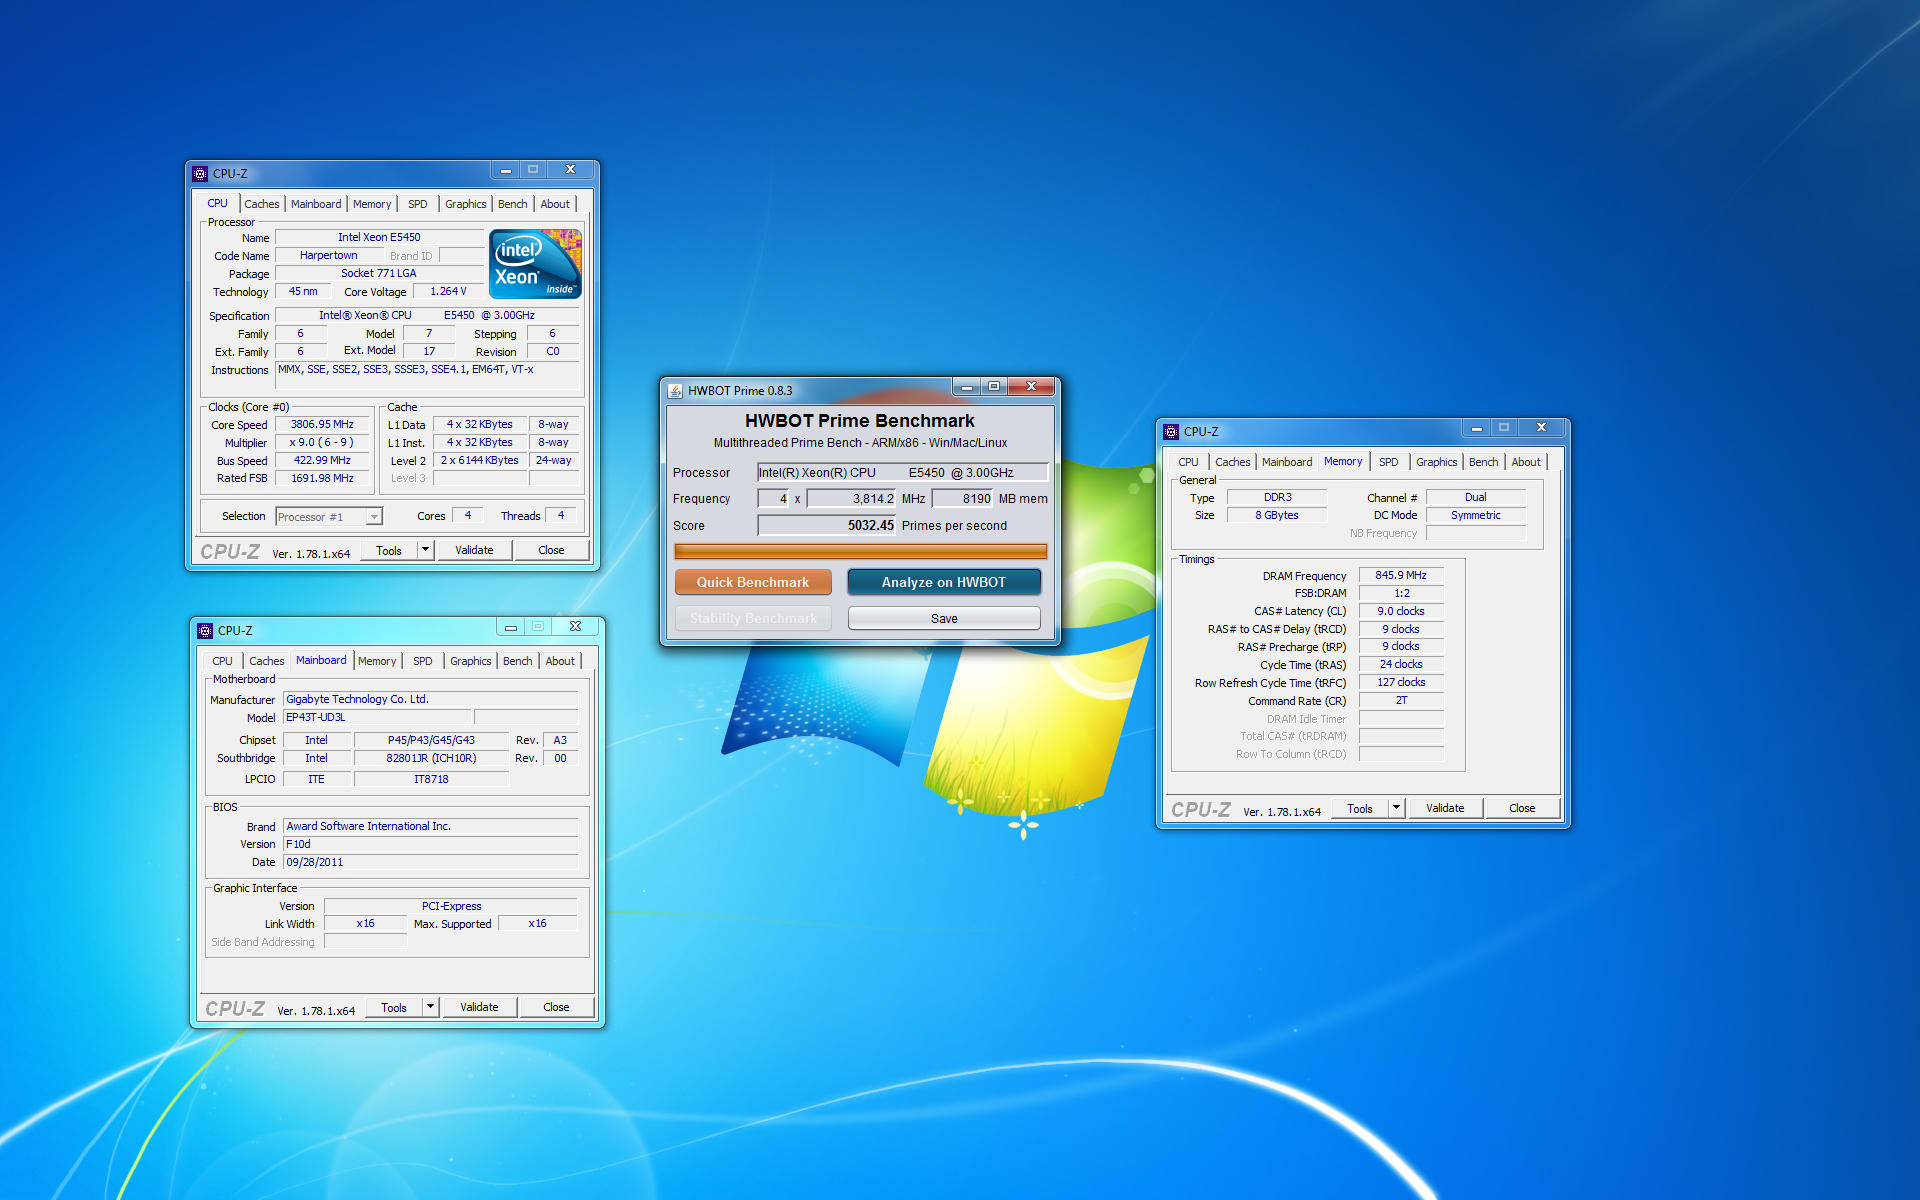Click Close button in Mainboard CPU-Z window
This screenshot has height=1200, width=1920.
(x=556, y=1007)
